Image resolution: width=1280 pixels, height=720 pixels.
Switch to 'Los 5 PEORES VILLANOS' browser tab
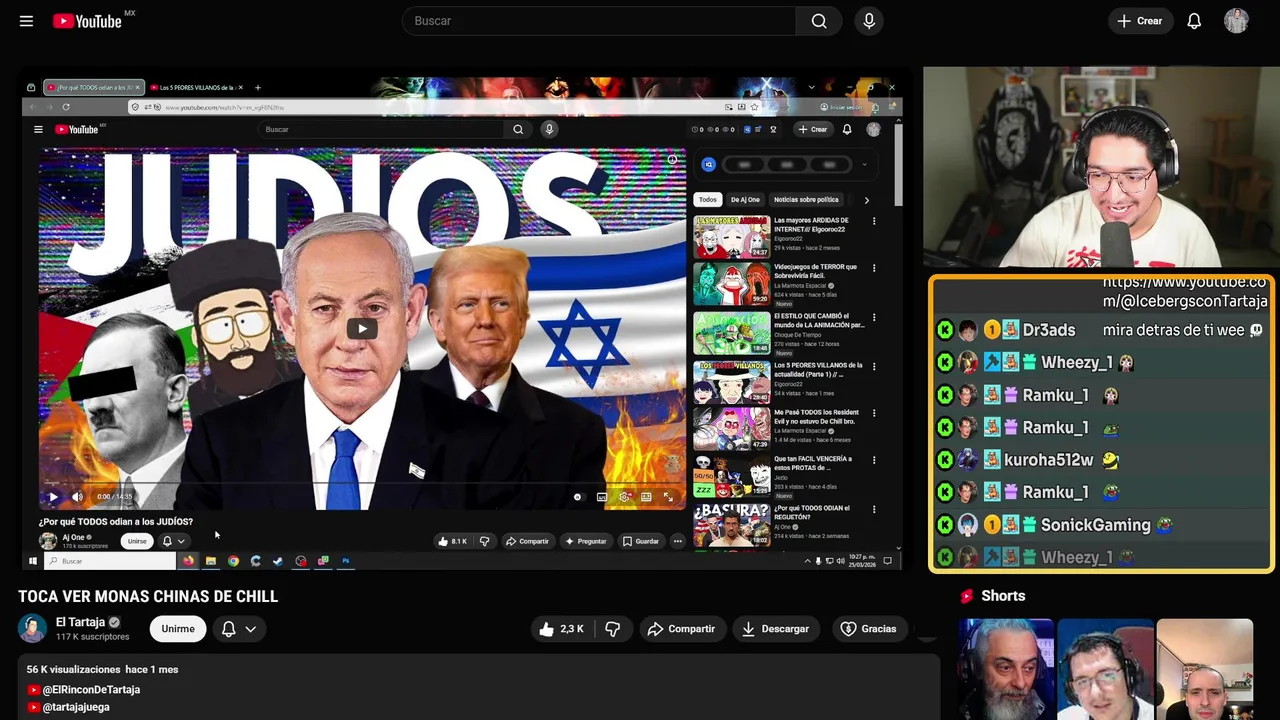point(197,88)
